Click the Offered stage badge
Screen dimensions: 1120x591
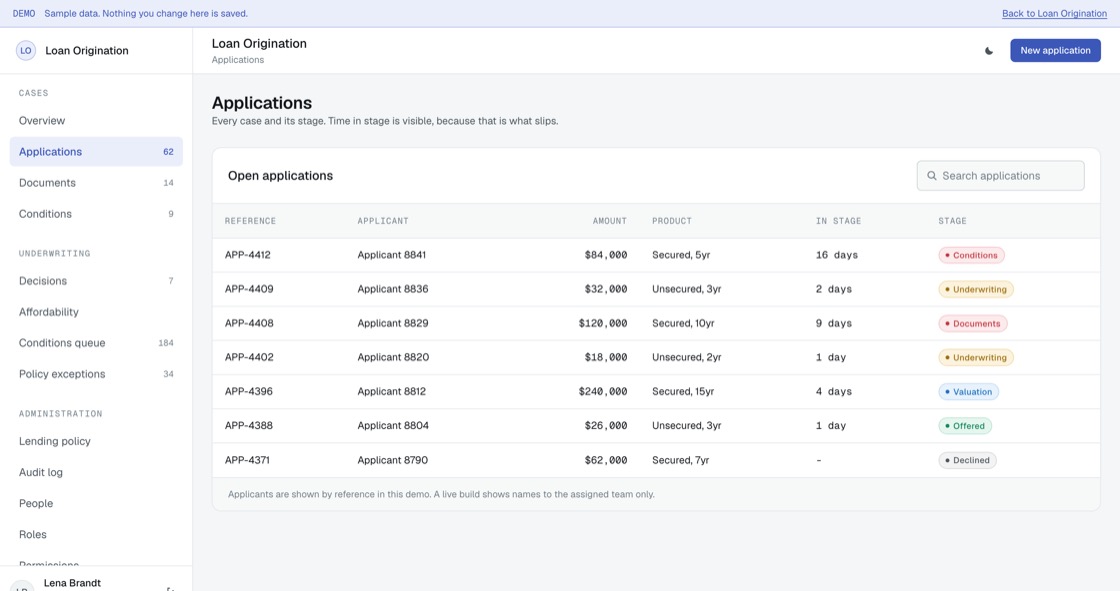pyautogui.click(x=965, y=426)
